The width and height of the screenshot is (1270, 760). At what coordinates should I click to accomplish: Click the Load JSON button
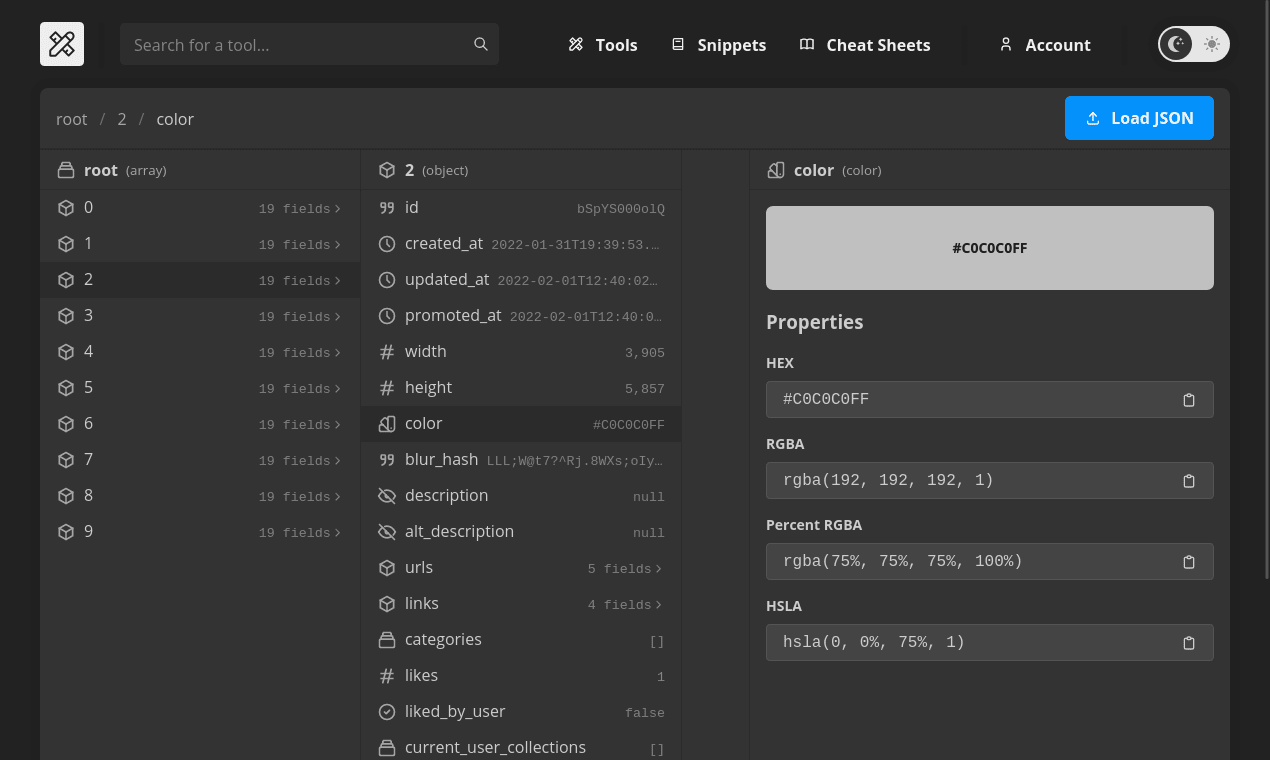[x=1139, y=118]
